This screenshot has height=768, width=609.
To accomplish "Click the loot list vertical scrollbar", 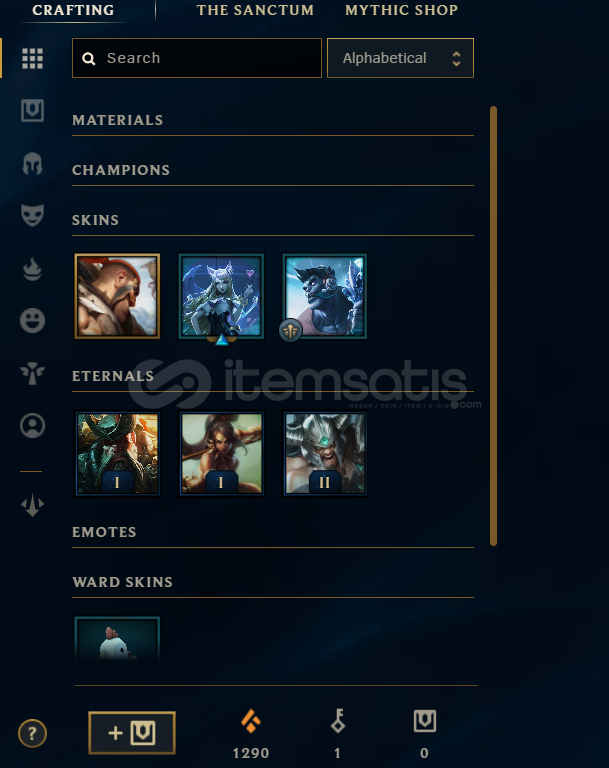I will tap(493, 326).
